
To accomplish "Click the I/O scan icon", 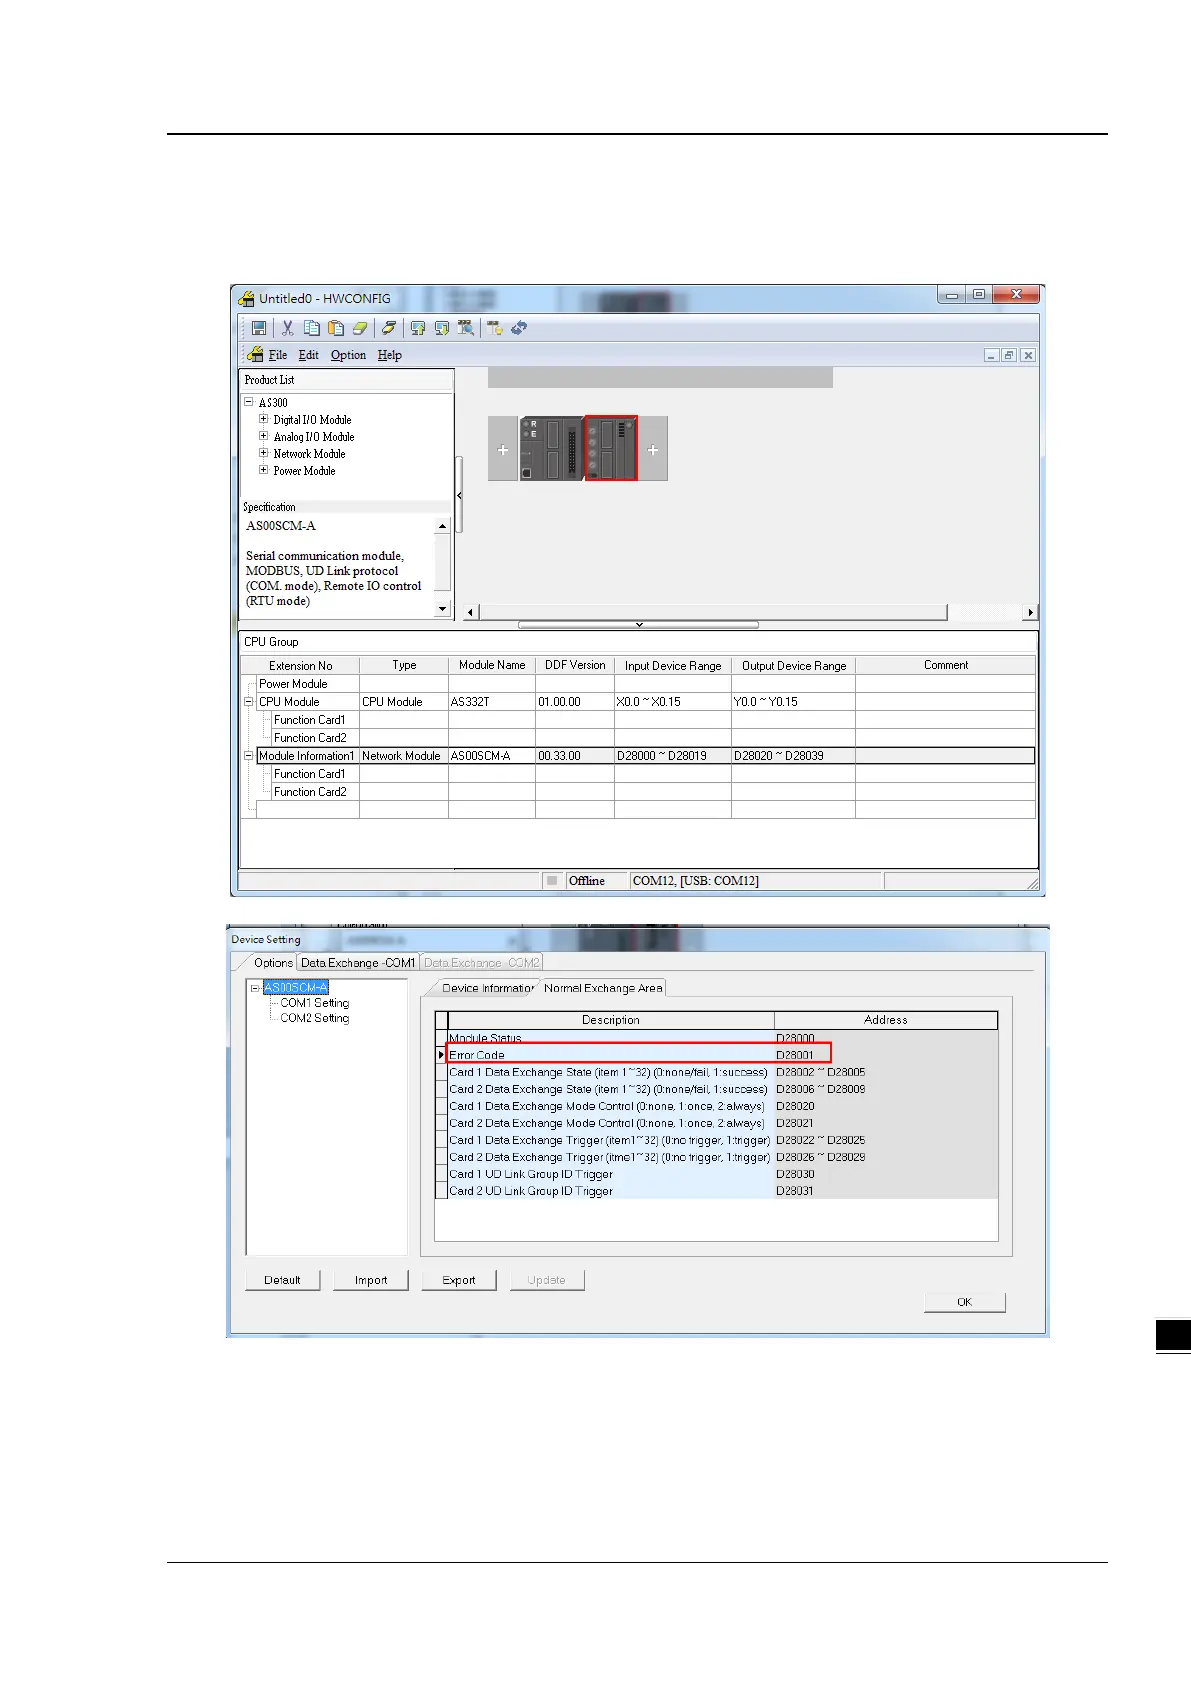I will [x=466, y=328].
